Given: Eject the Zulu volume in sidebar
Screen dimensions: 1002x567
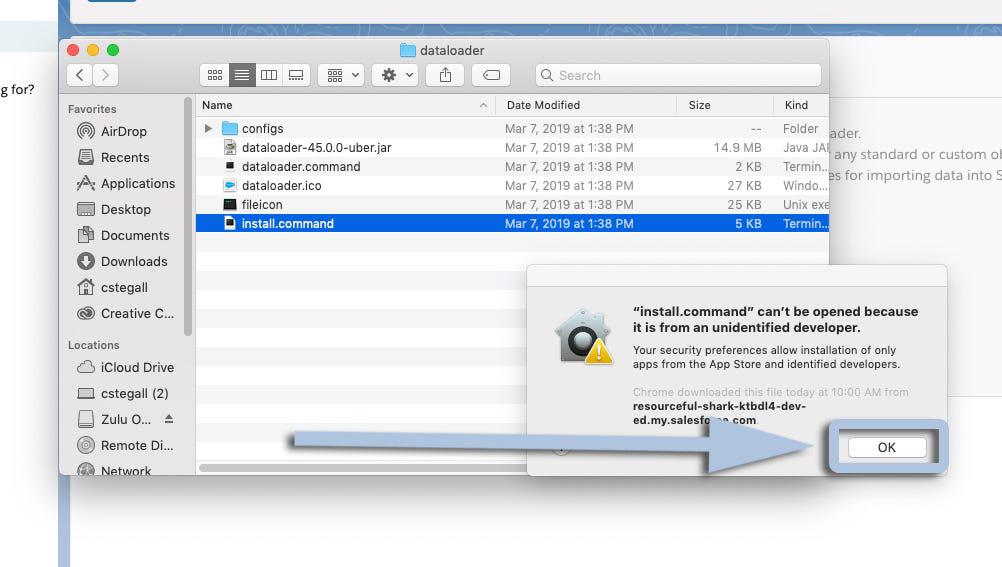Looking at the screenshot, I should [x=169, y=419].
